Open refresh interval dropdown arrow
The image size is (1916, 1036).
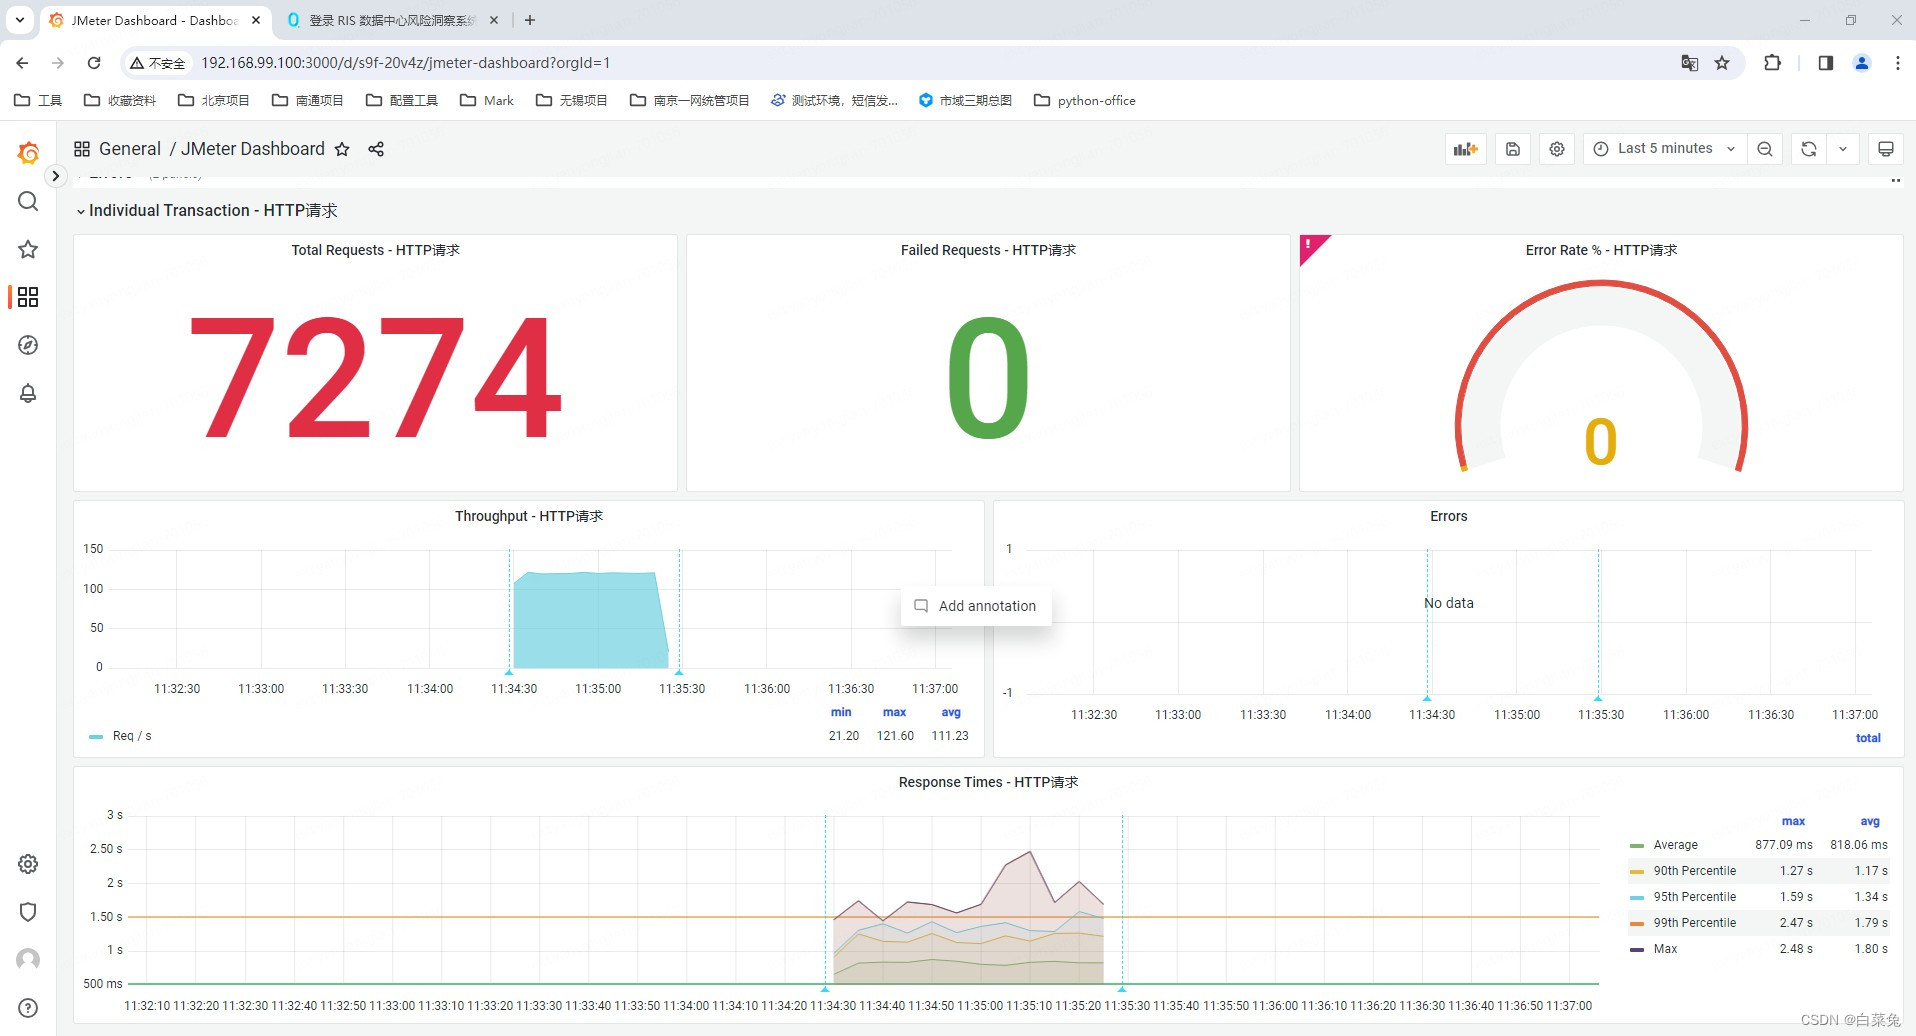(x=1843, y=149)
